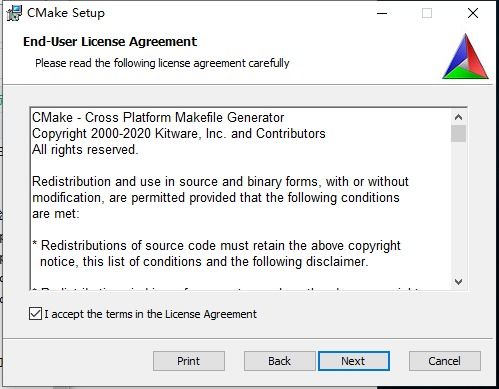Image resolution: width=499 pixels, height=389 pixels.
Task: Print the license agreement
Action: [189, 361]
